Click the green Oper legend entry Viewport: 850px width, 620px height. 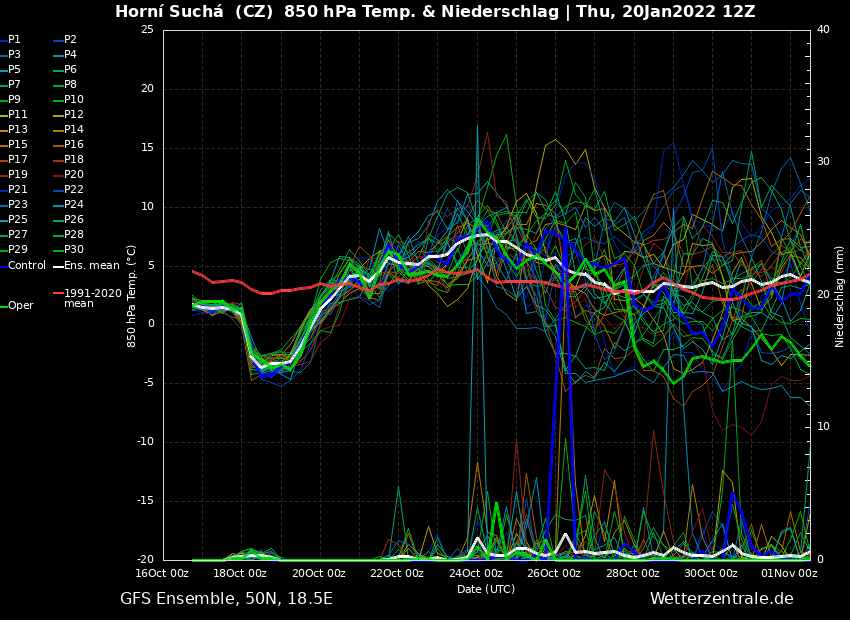(x=20, y=306)
